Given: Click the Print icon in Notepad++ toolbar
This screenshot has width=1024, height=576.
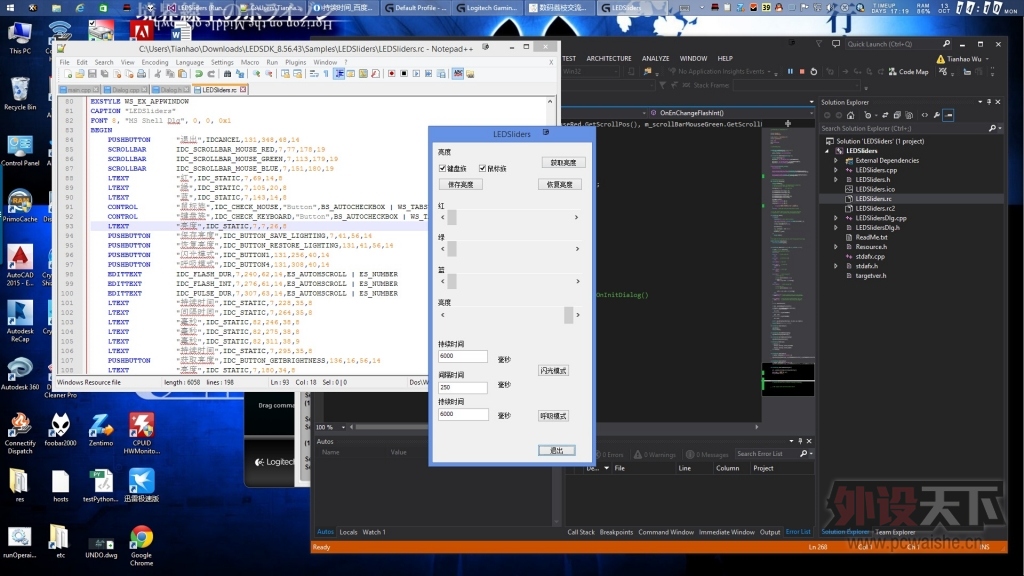Looking at the screenshot, I should click(x=141, y=74).
